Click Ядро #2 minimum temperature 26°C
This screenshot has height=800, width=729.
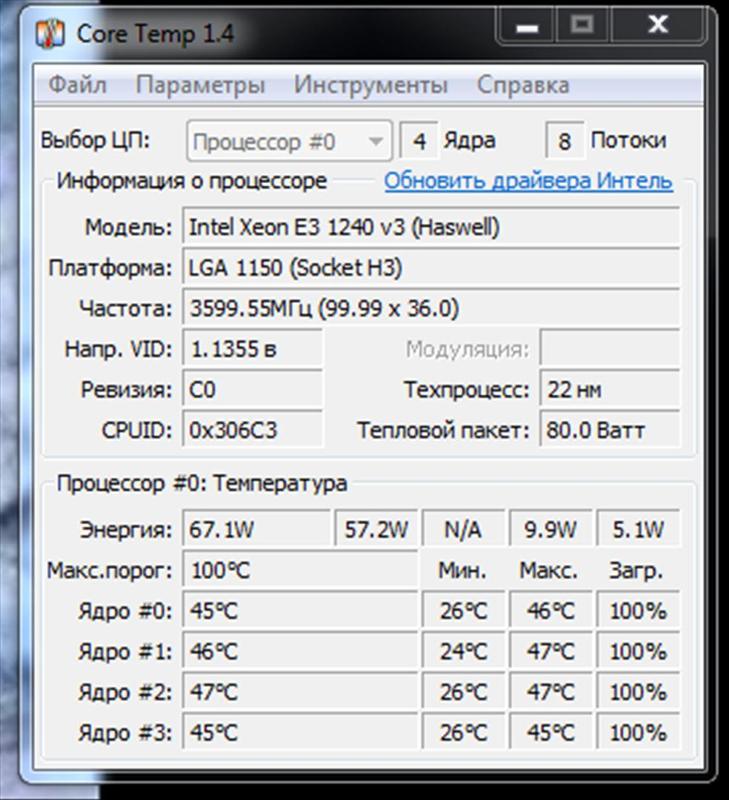pos(463,692)
